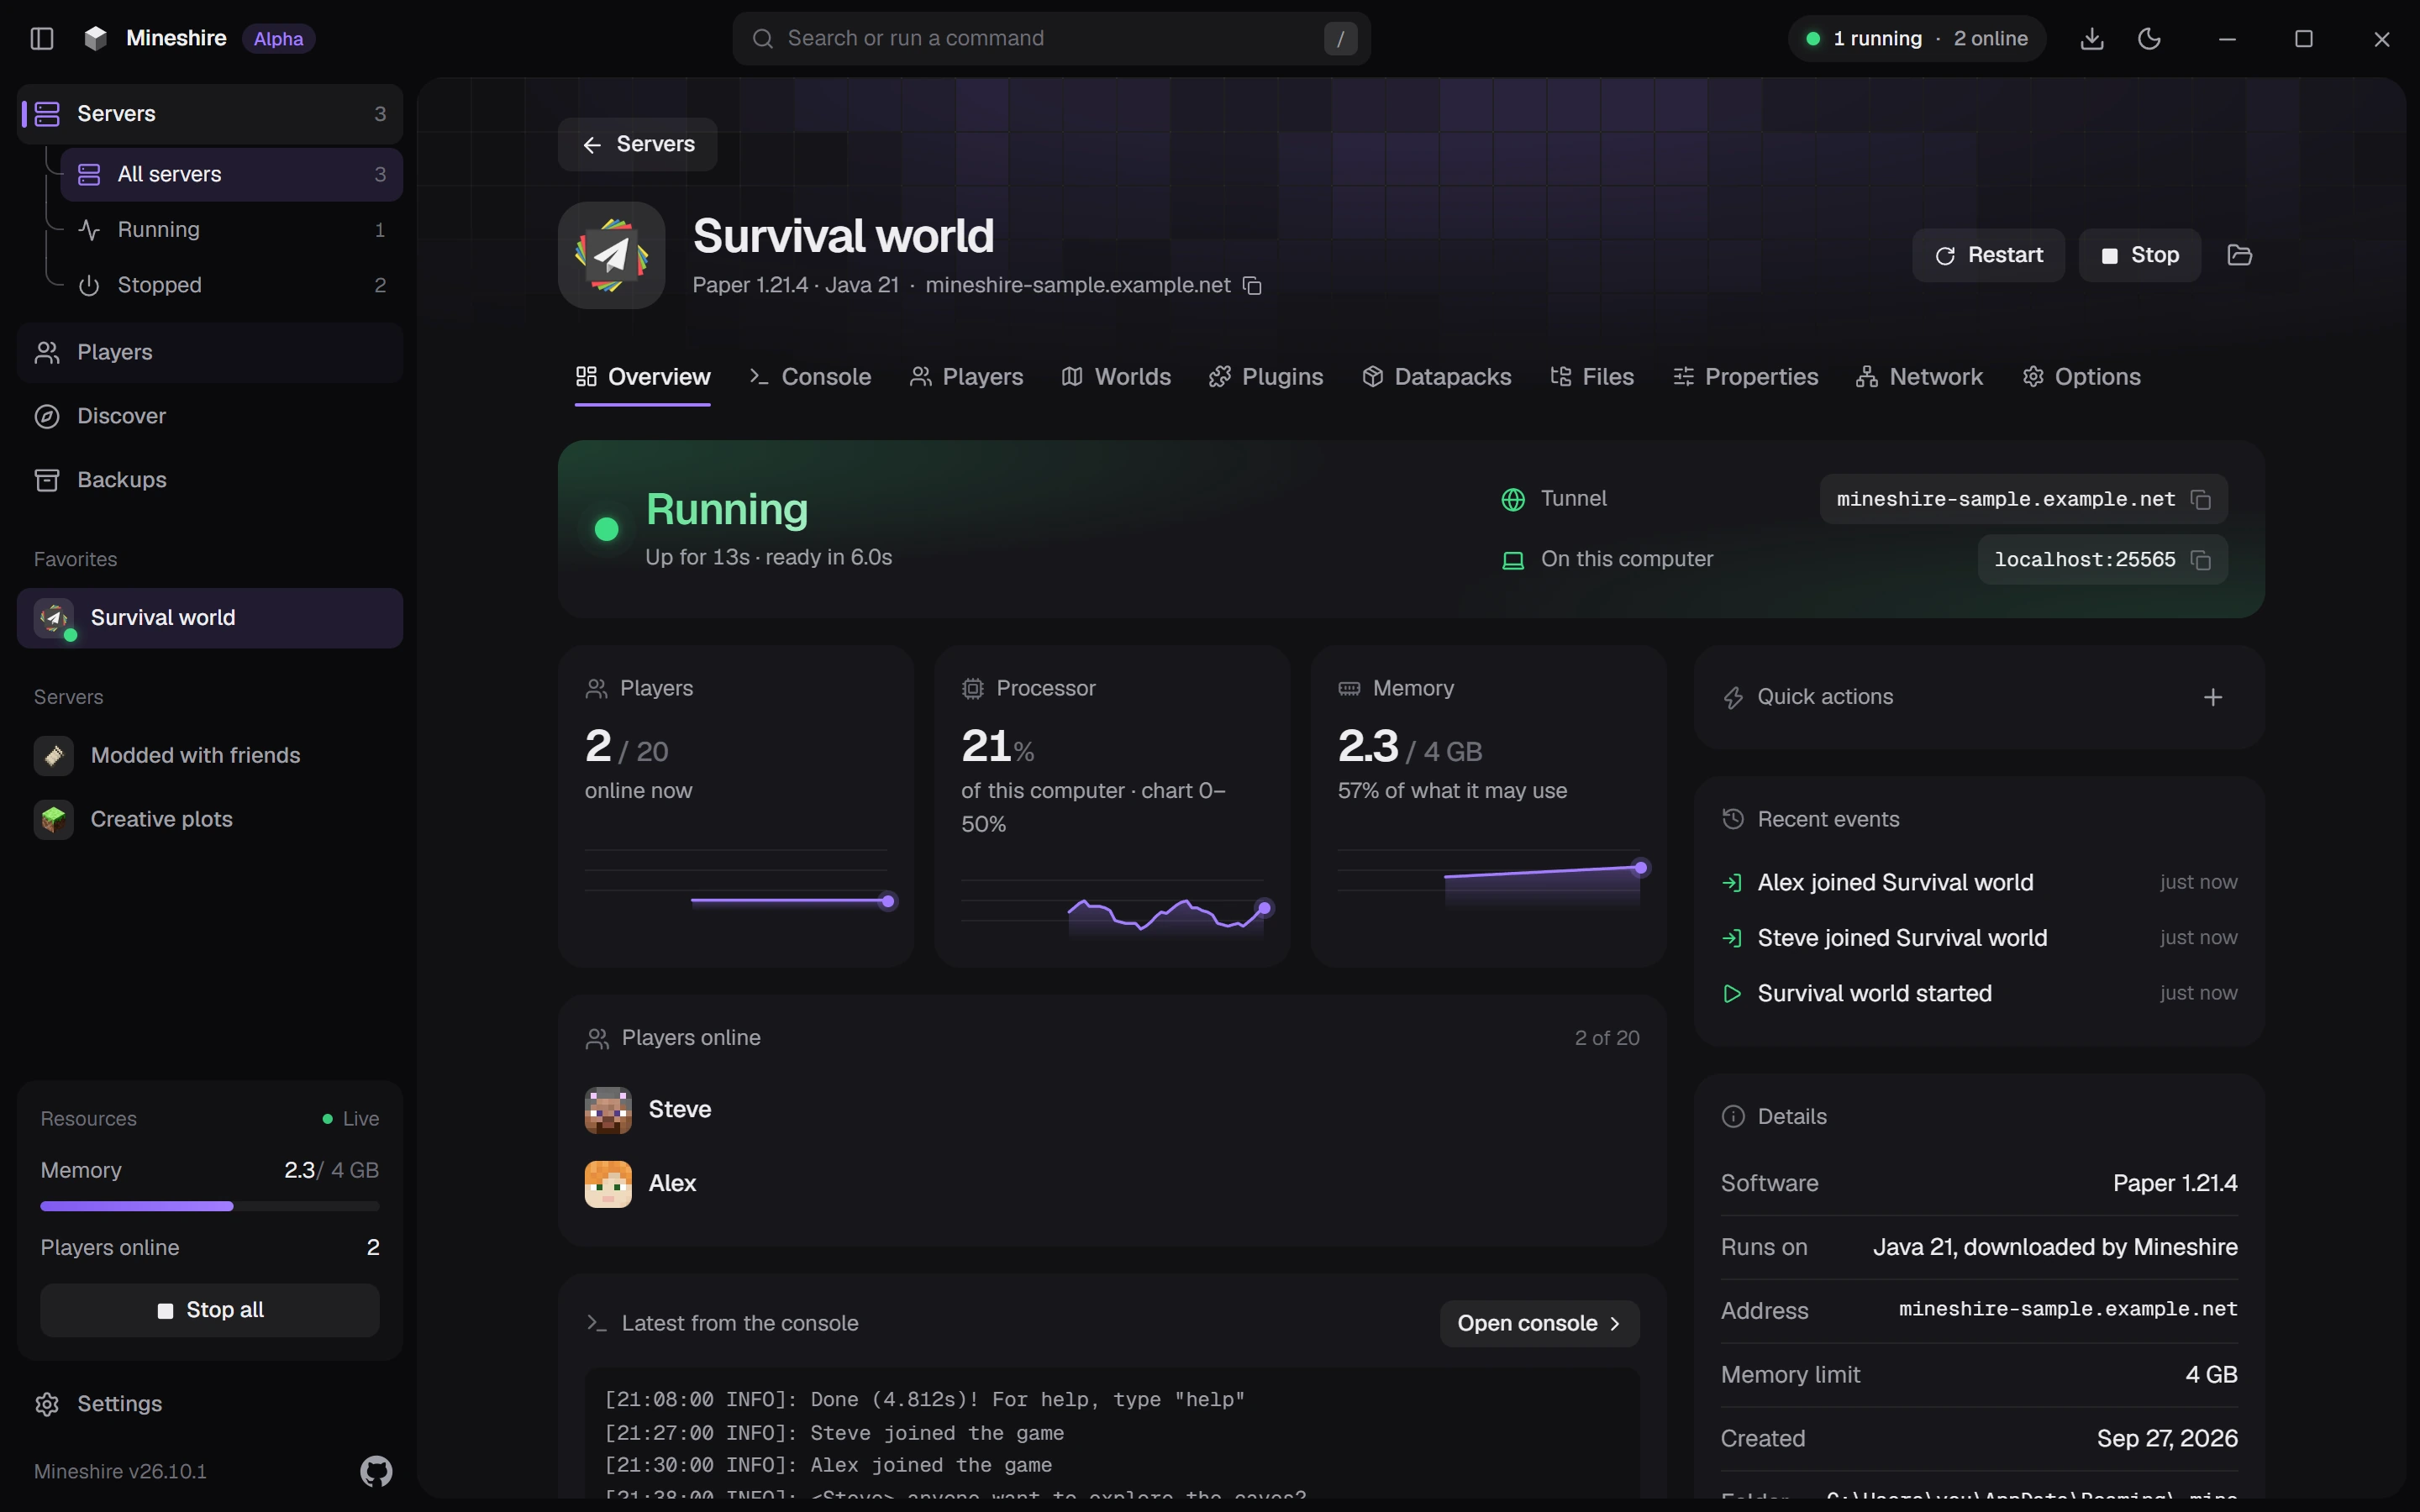Collapse the Servers group in sidebar

210,114
